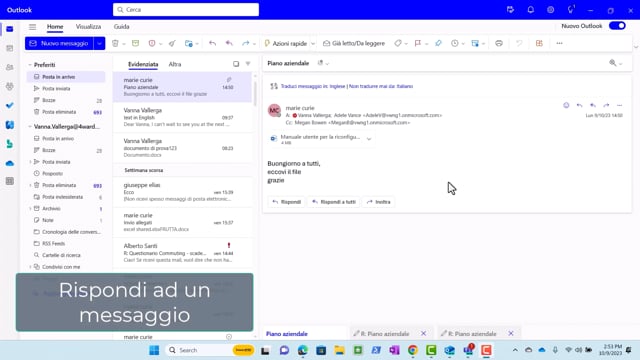640x360 pixels.
Task: Click the Snooze clock icon
Action: pyautogui.click(x=455, y=43)
